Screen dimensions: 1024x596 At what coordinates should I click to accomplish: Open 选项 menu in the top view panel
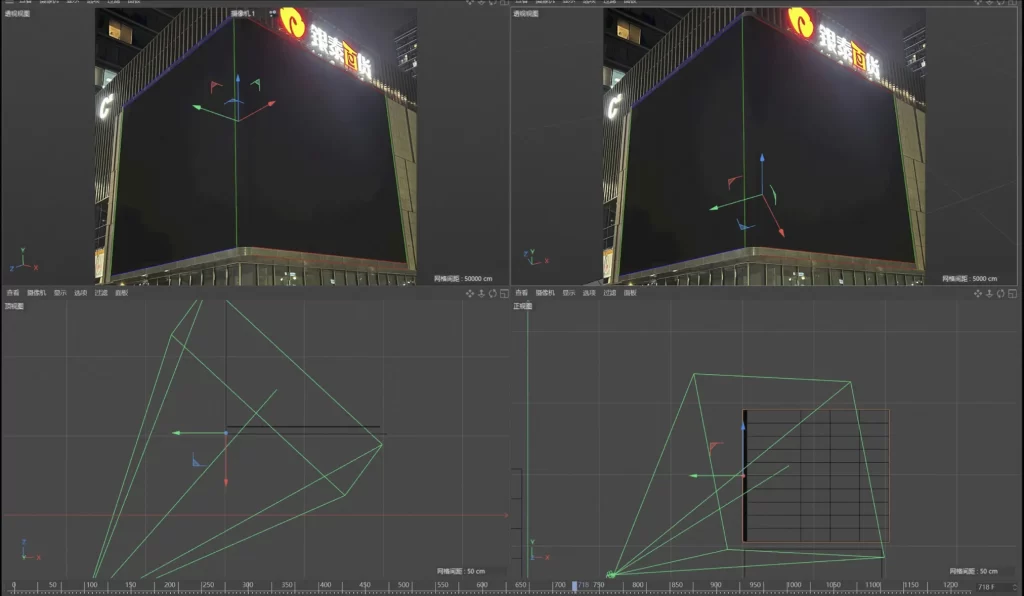tap(80, 293)
